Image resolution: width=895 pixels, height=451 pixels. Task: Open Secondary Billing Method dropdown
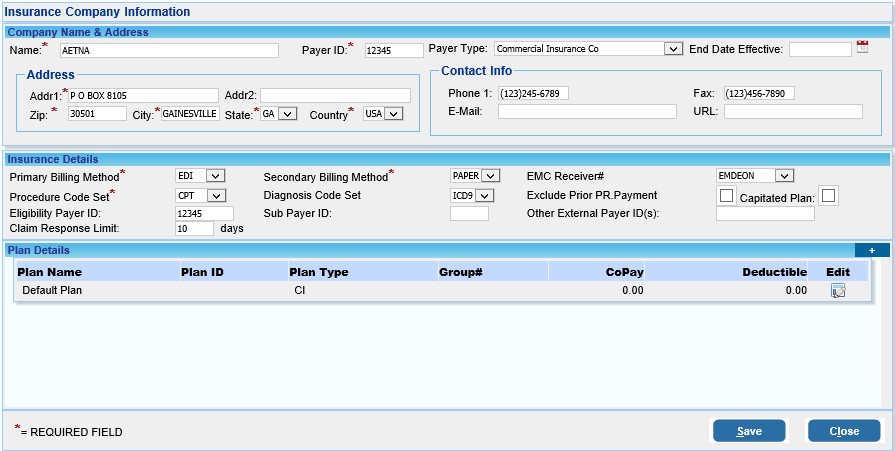point(489,176)
